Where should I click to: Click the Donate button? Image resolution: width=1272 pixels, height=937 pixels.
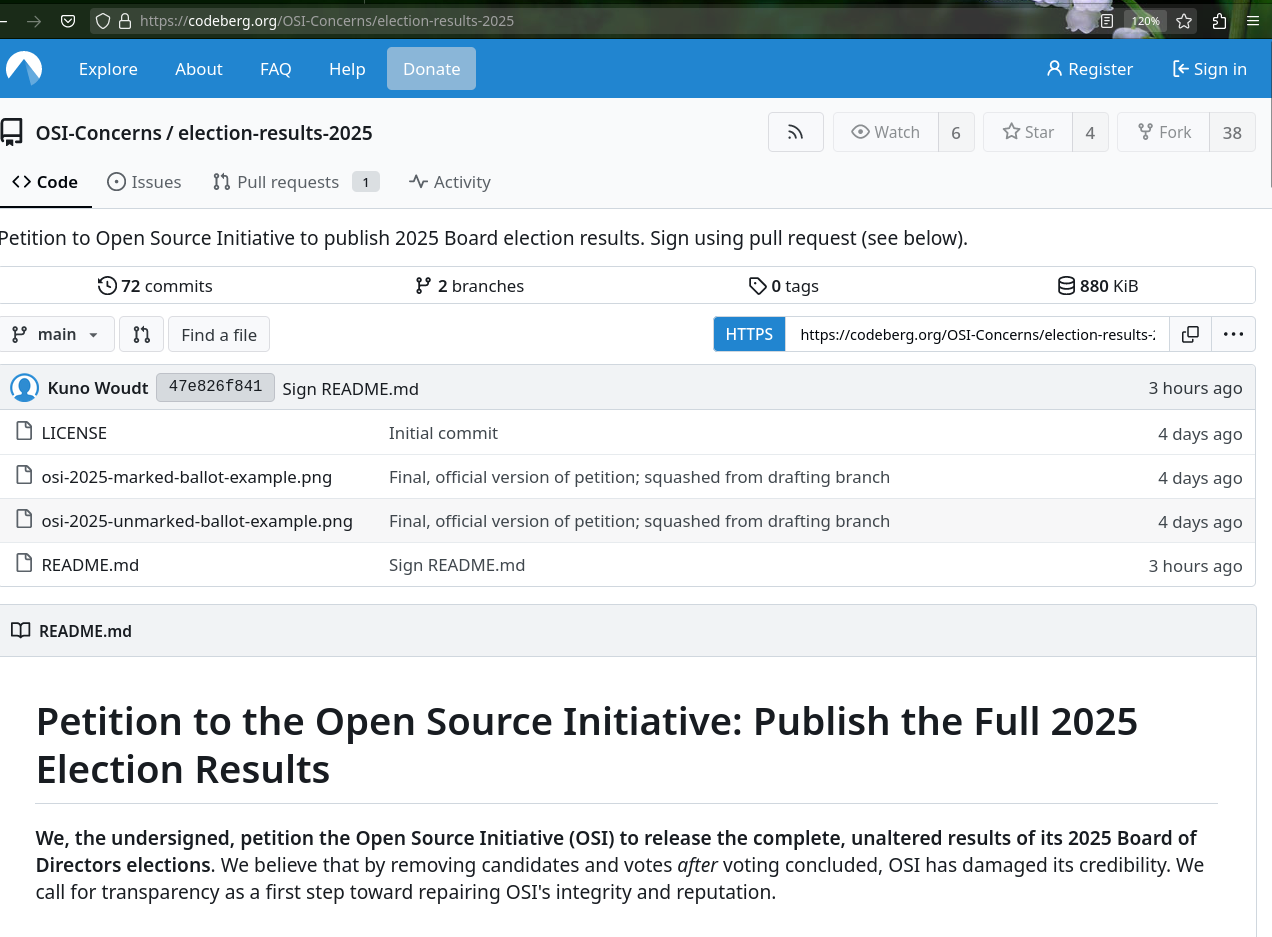[x=432, y=69]
